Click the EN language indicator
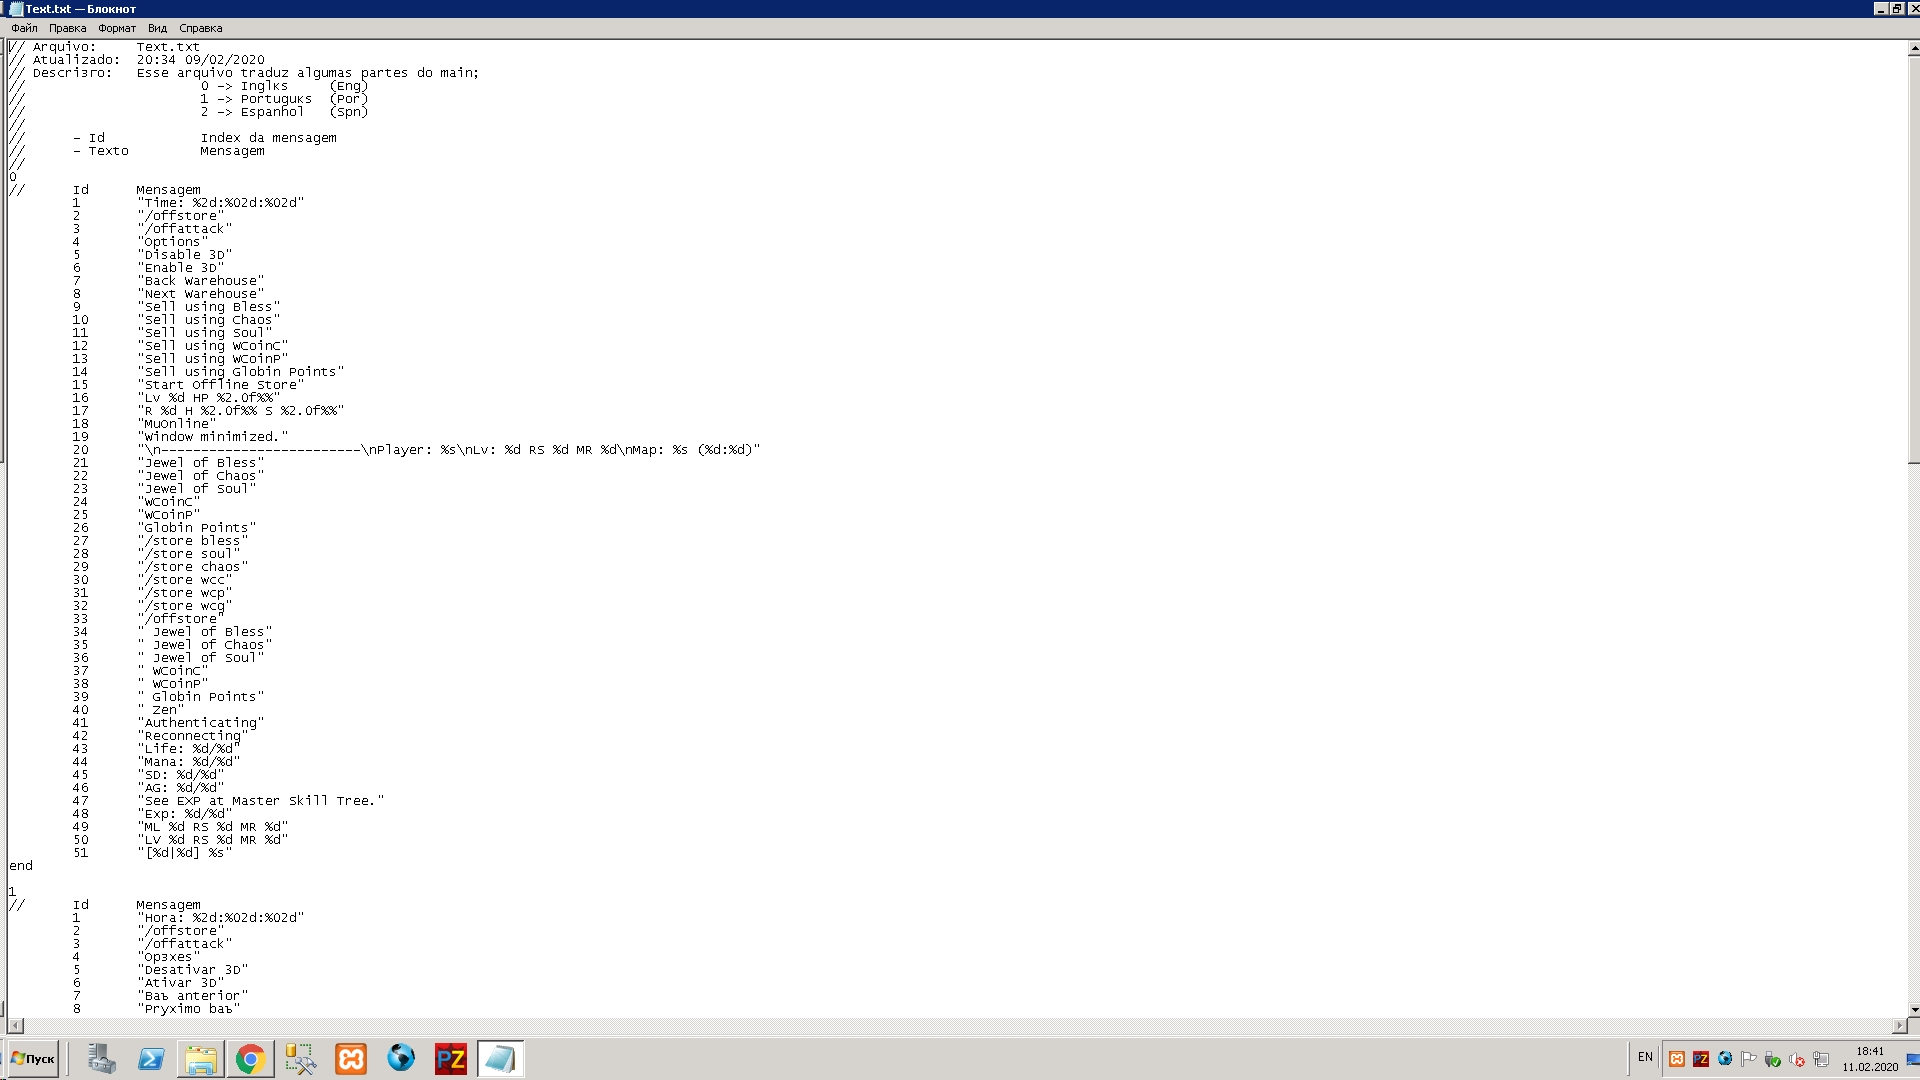The height and width of the screenshot is (1080, 1920). point(1645,1057)
